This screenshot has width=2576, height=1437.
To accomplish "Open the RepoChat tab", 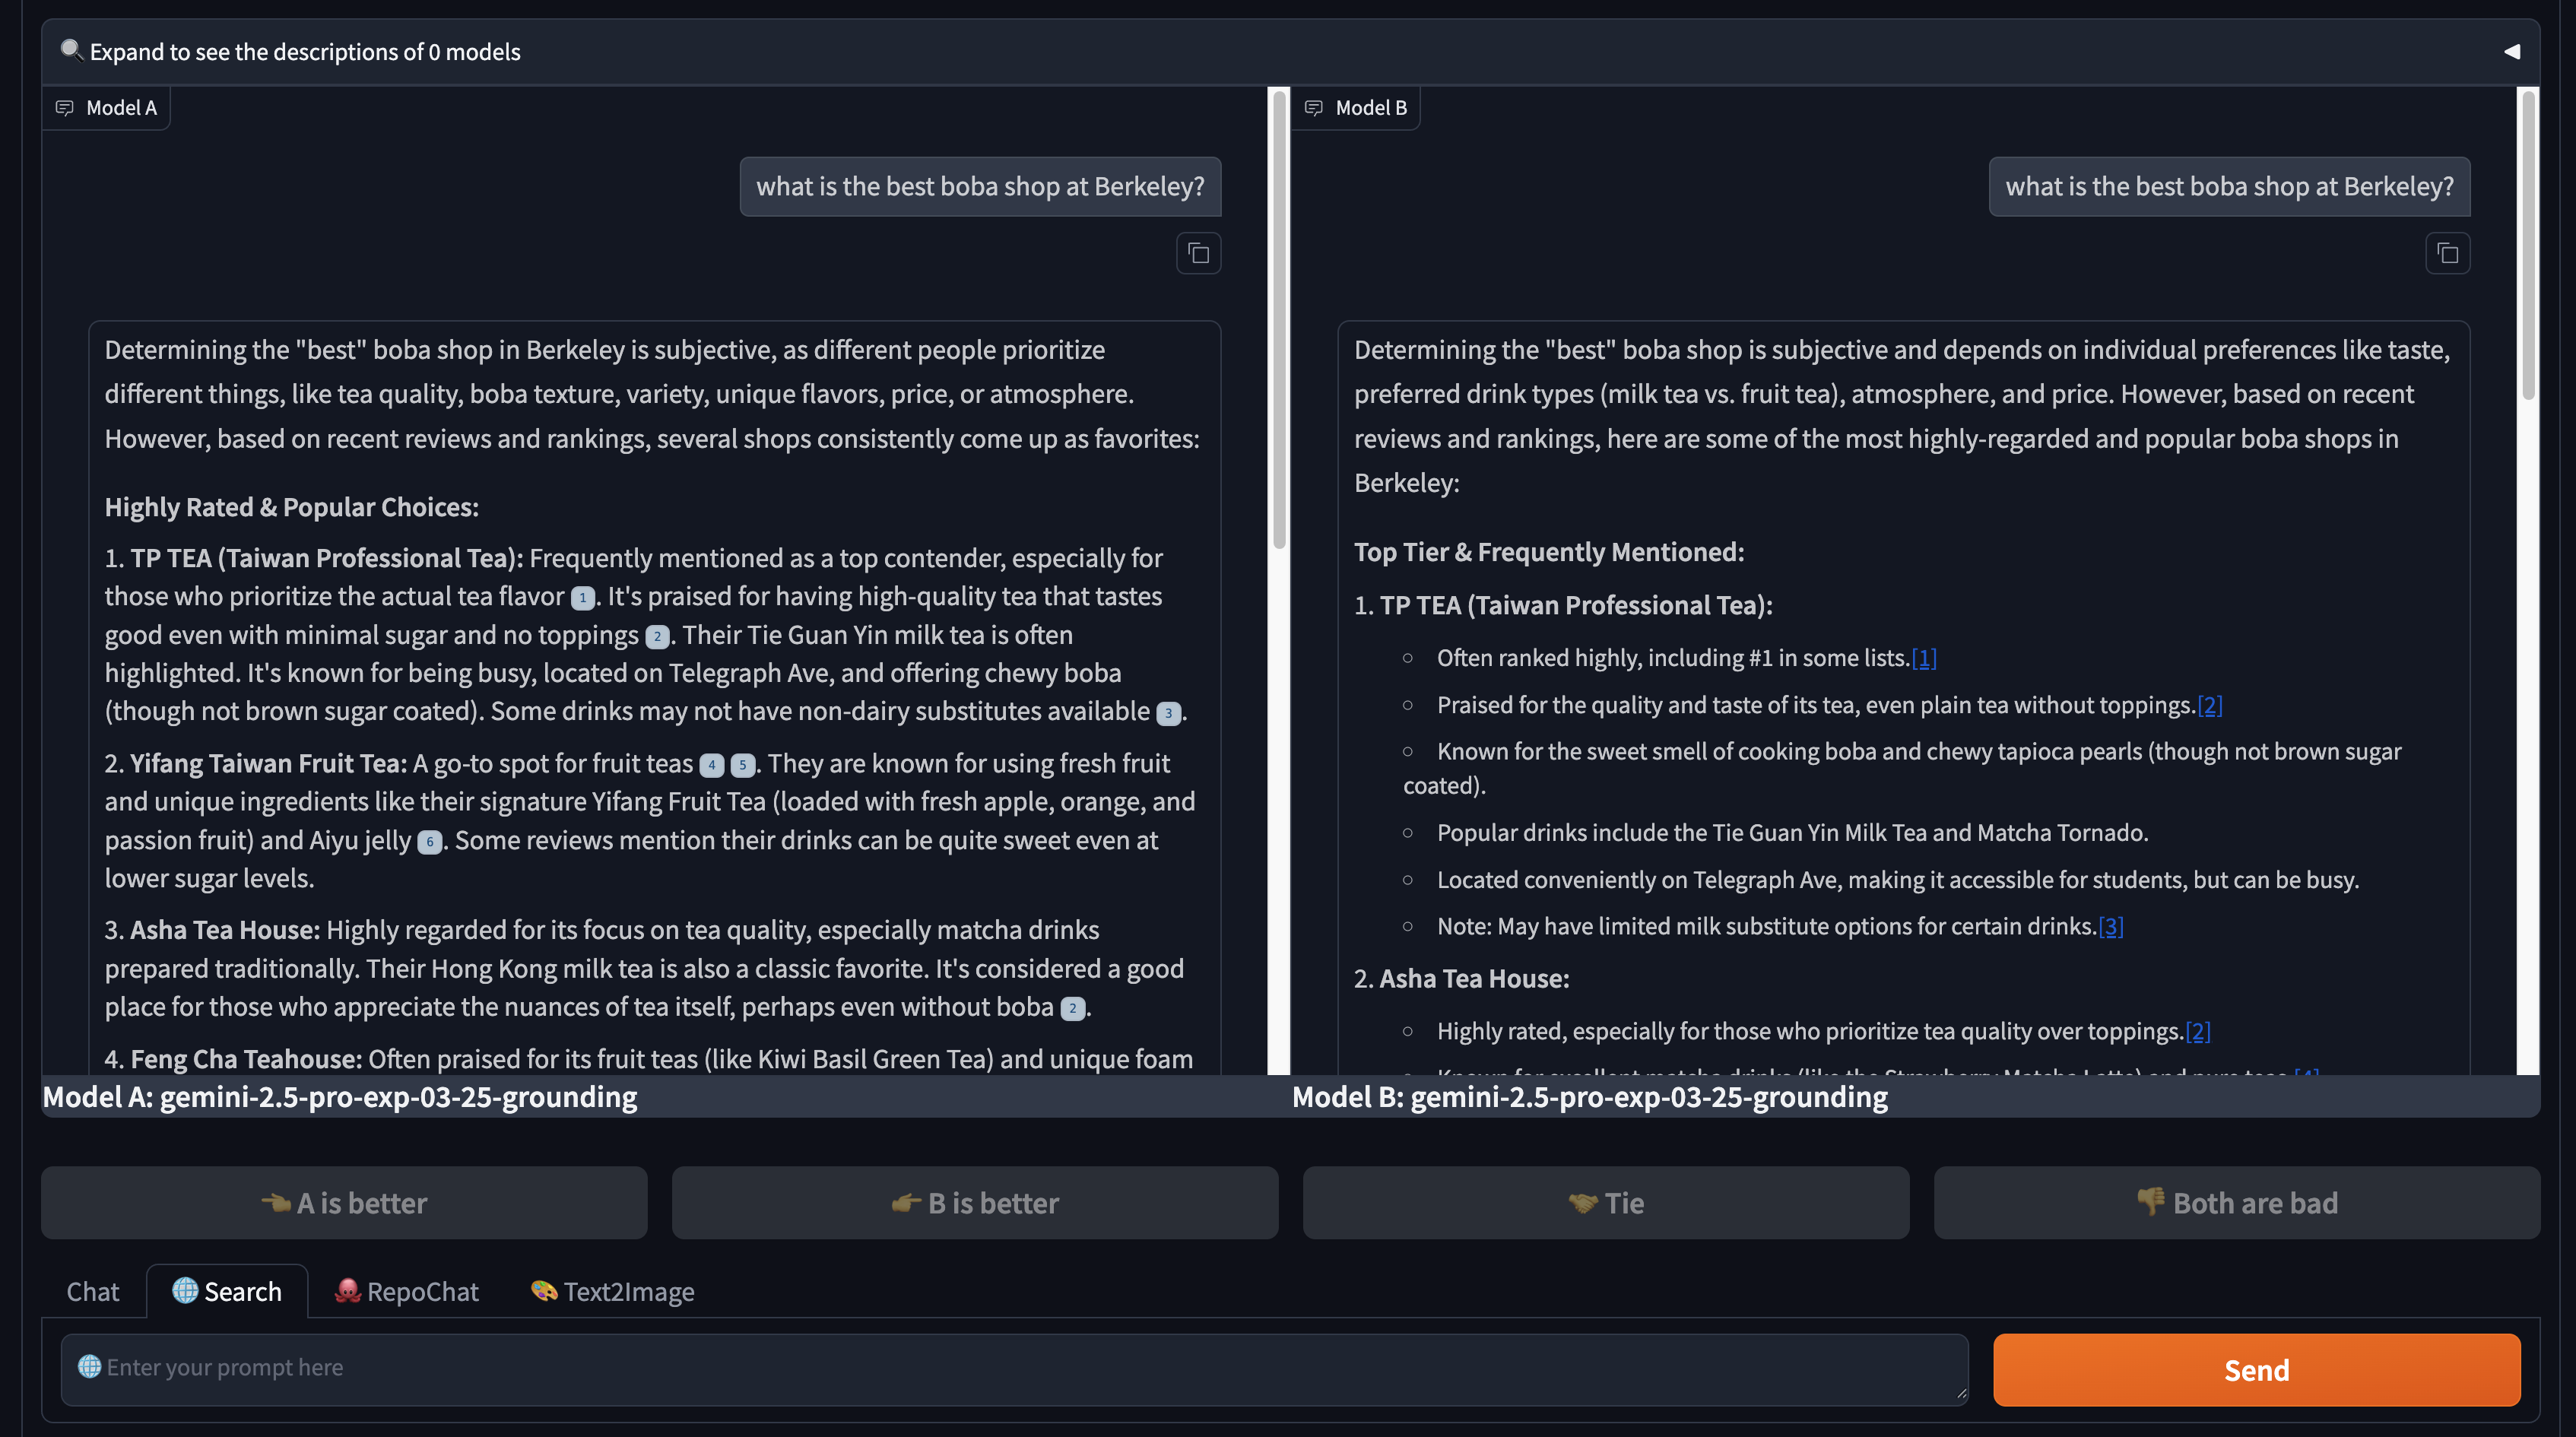I will [x=407, y=1291].
